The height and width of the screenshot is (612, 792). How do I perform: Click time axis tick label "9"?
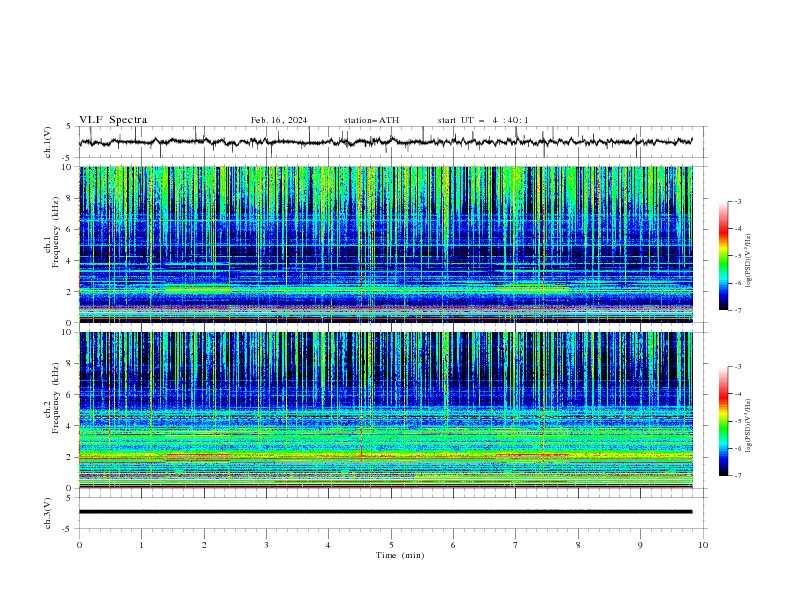[640, 545]
